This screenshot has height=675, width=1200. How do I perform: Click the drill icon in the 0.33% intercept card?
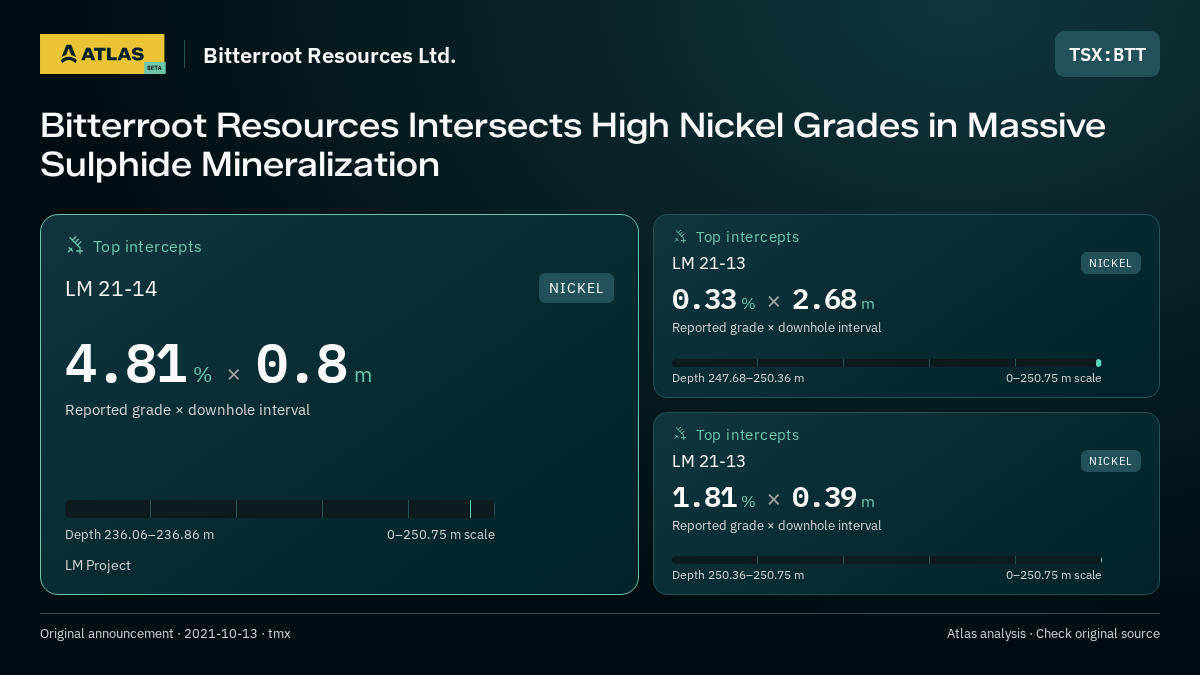click(x=680, y=237)
